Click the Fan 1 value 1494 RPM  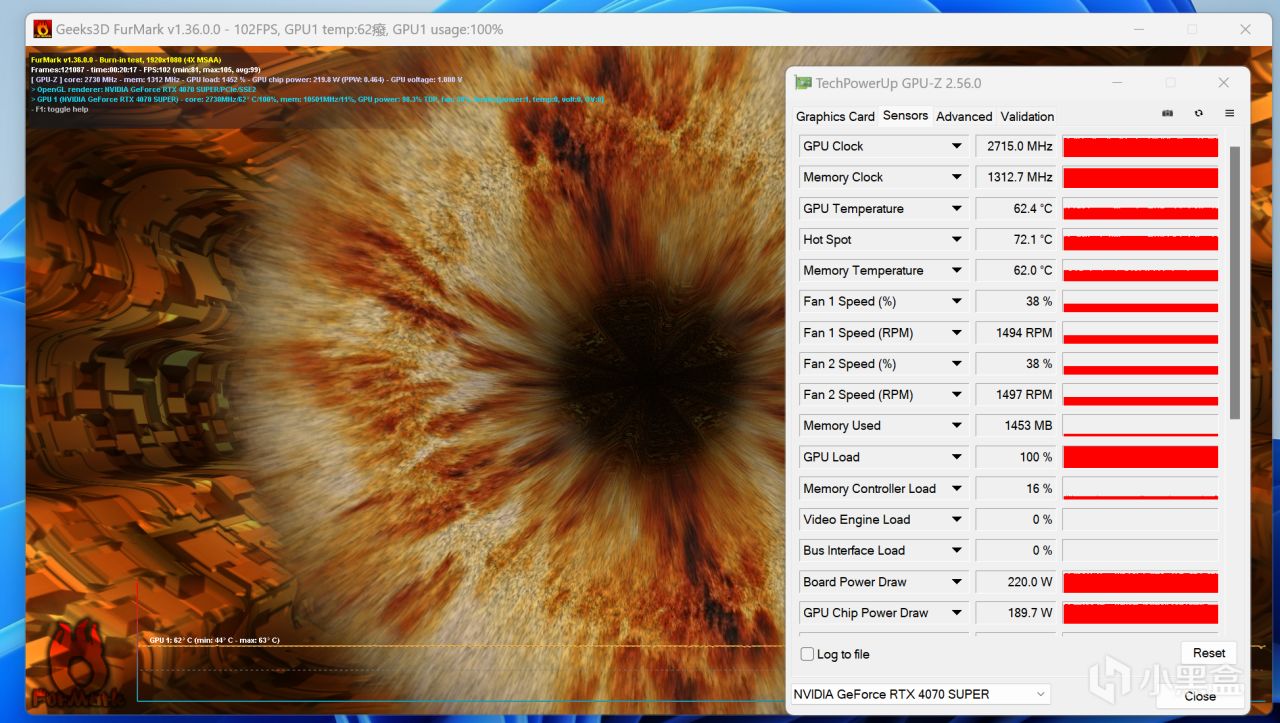(1016, 332)
